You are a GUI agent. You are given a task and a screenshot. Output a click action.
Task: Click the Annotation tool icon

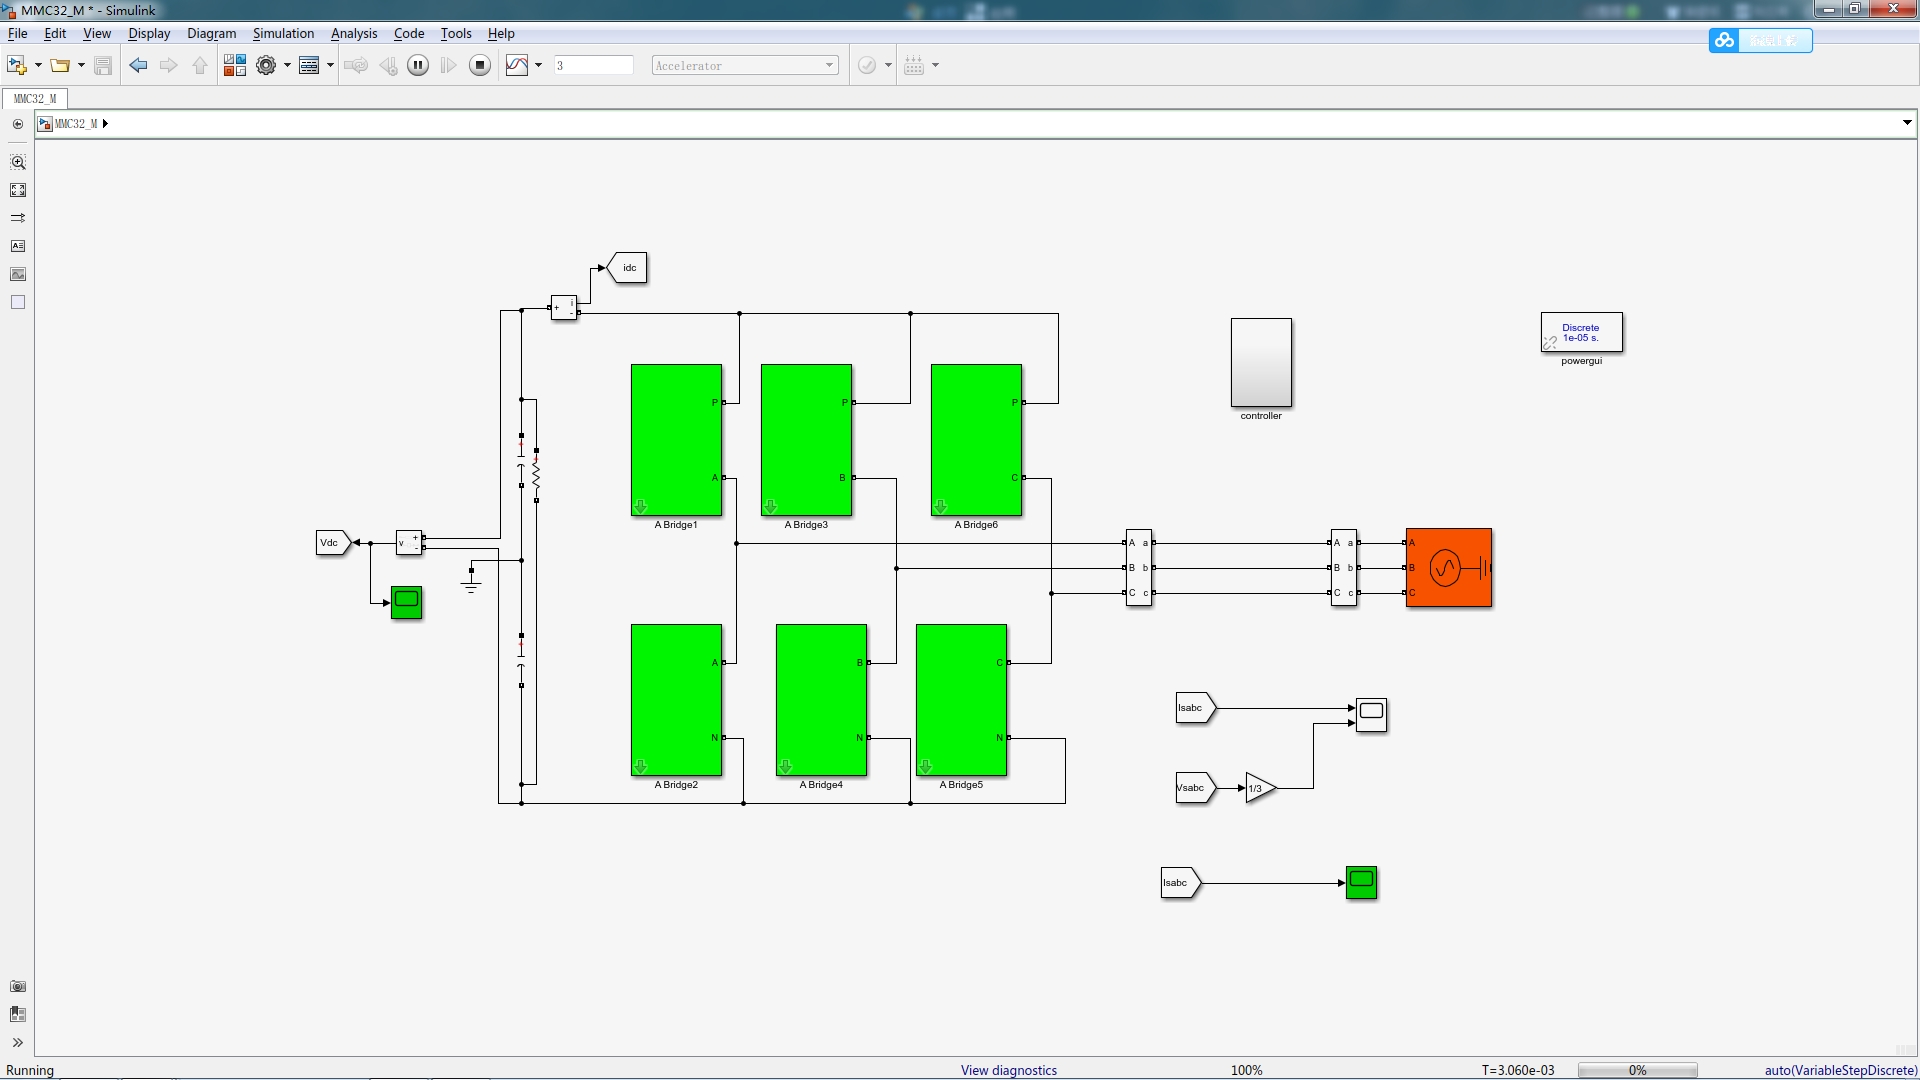click(18, 246)
